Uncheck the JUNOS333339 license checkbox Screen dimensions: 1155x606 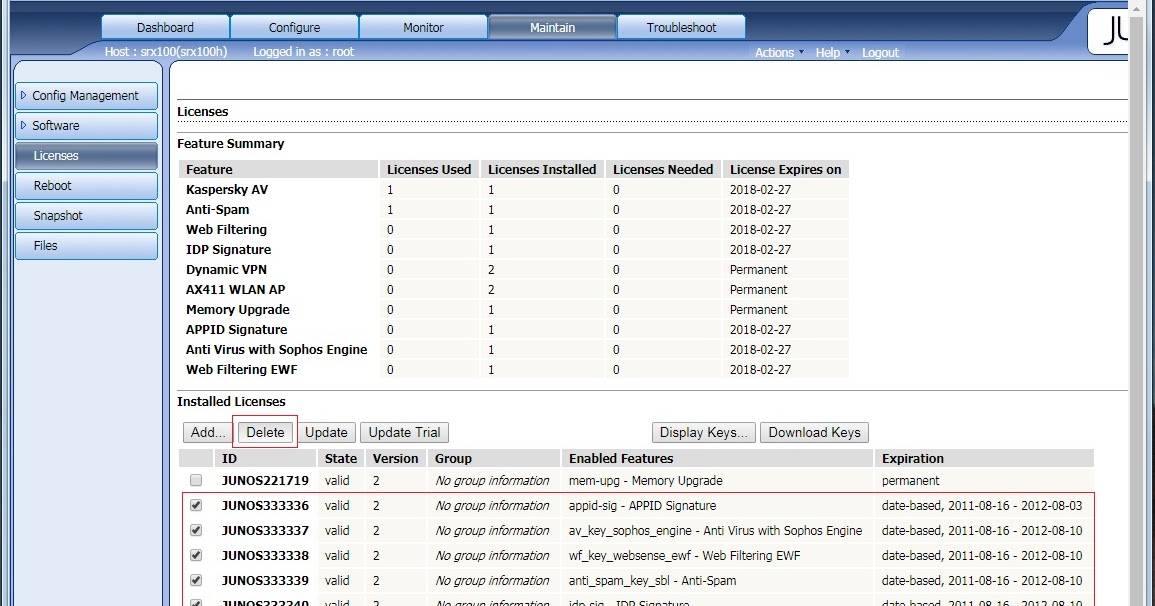[196, 580]
